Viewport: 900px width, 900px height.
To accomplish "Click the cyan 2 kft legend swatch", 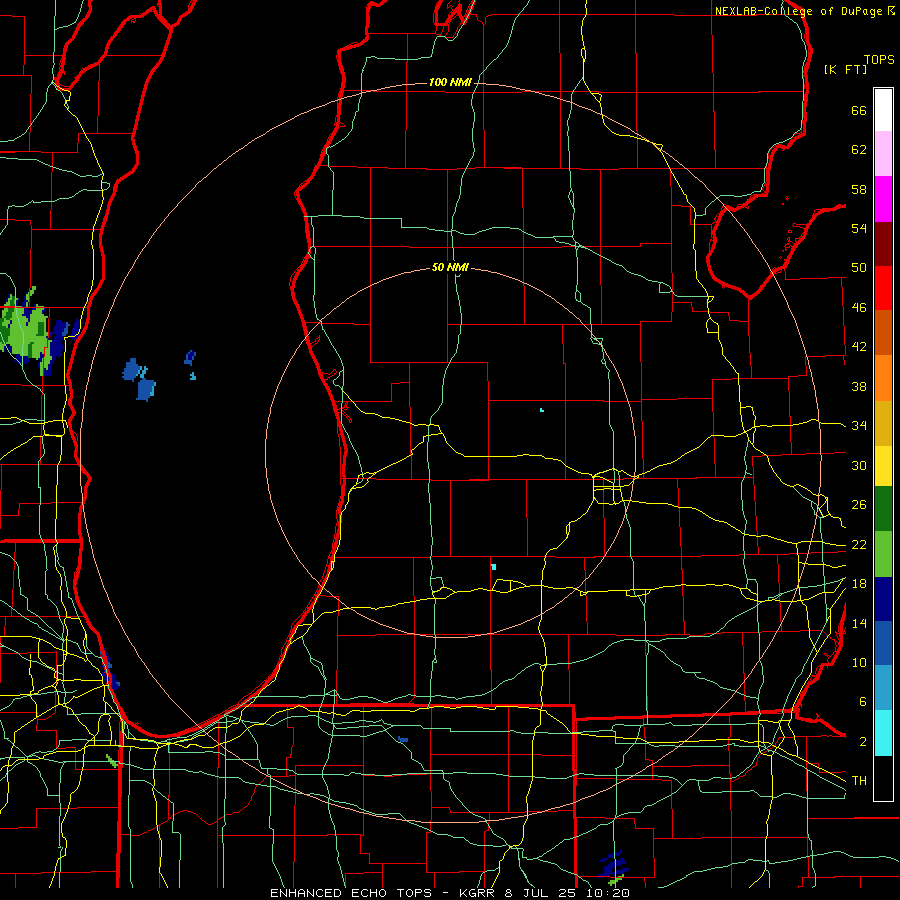I will click(x=883, y=733).
